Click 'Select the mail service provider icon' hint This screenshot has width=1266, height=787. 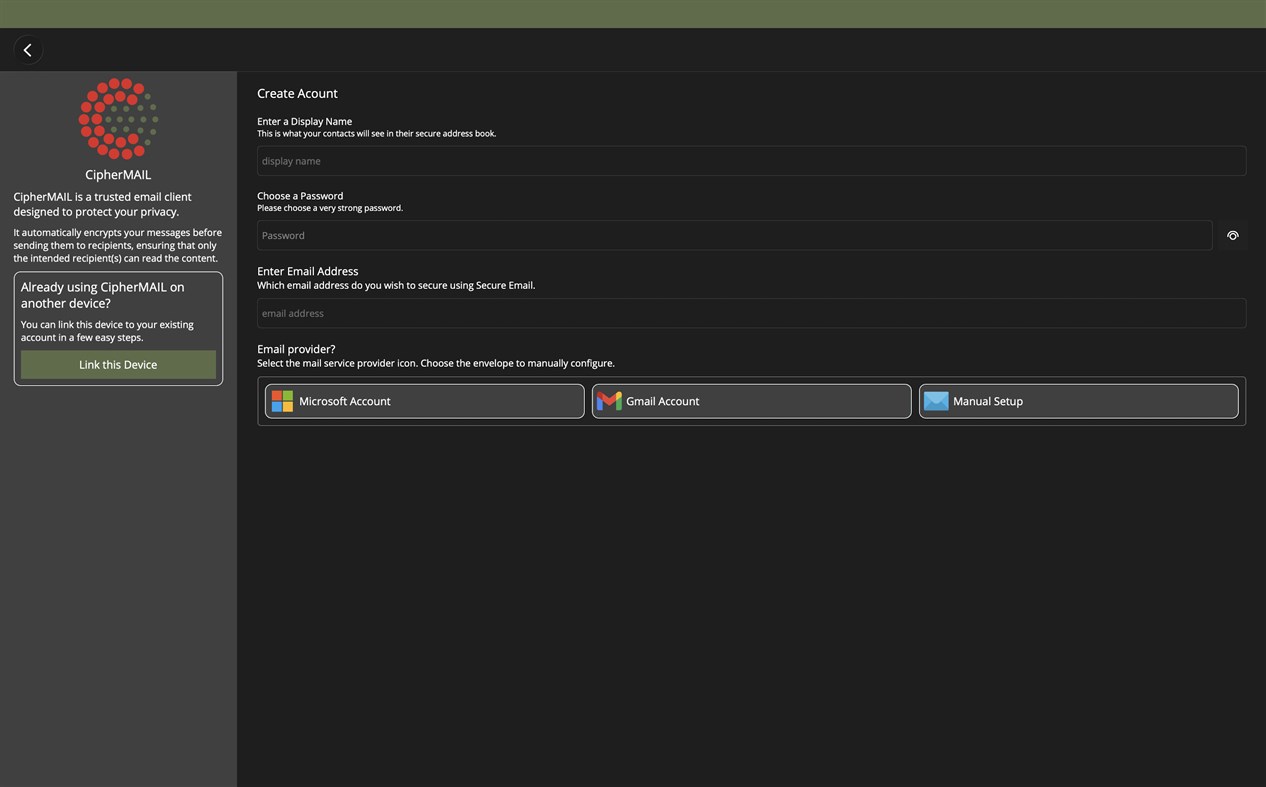pos(436,363)
